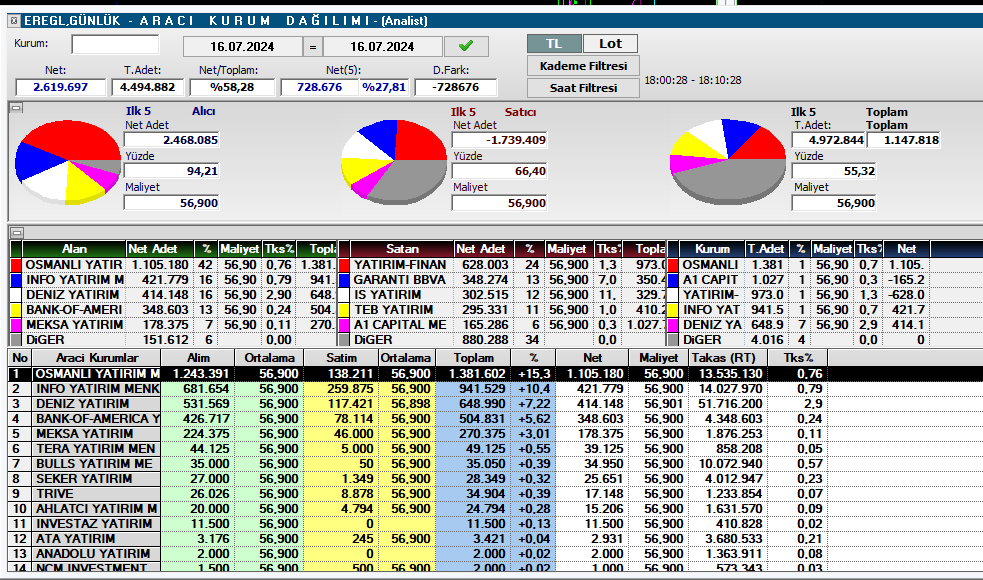Click the window close box beside EREGL title

14,21
